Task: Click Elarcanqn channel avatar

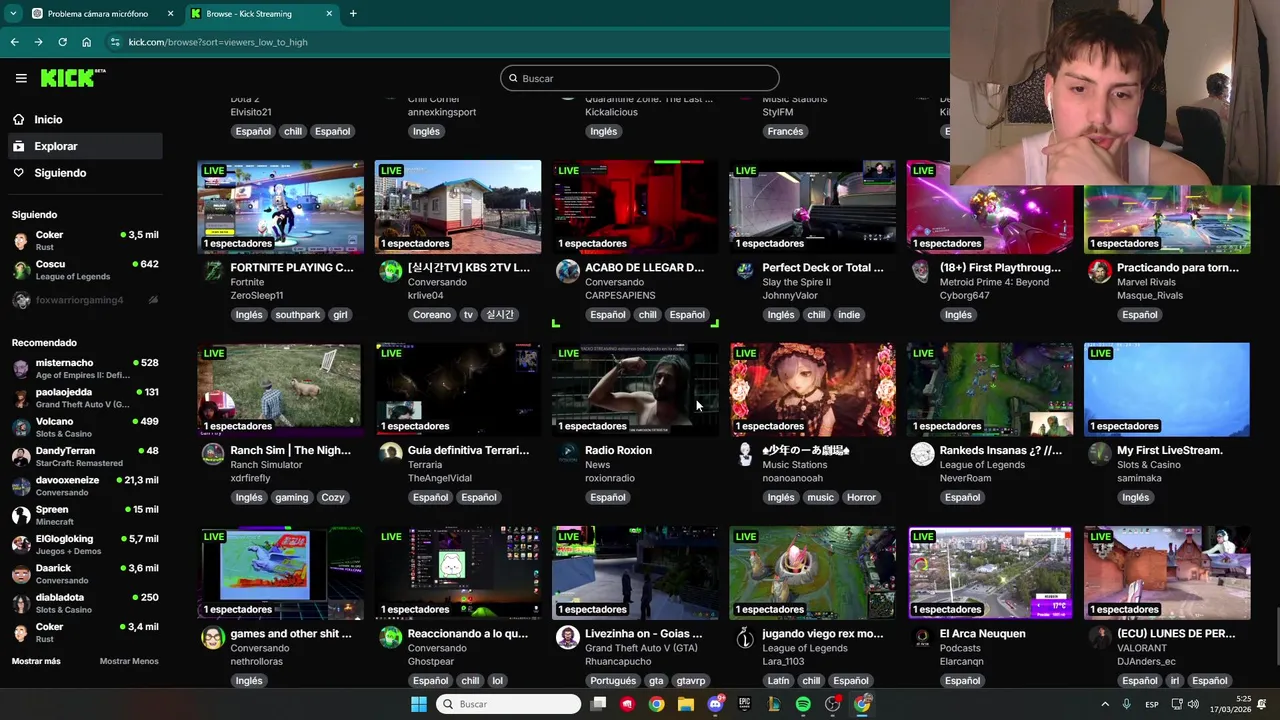Action: tap(922, 637)
